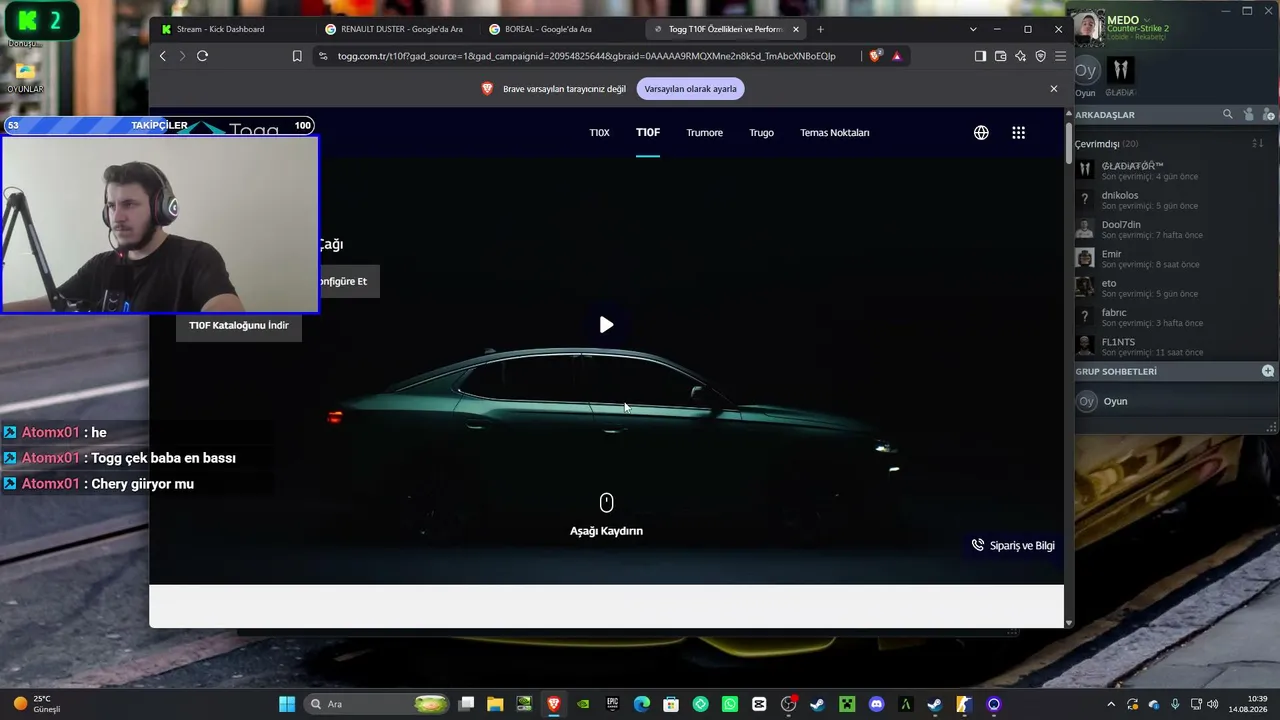Viewport: 1280px width, 720px height.
Task: Open the Trugo navigation link
Action: tap(761, 132)
